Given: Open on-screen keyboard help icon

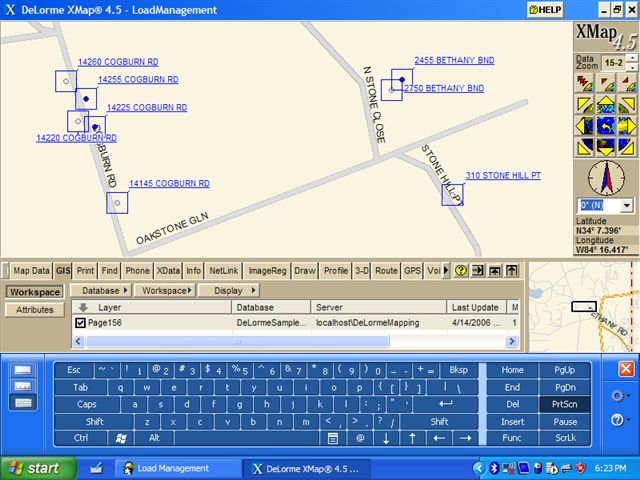Looking at the screenshot, I should (x=618, y=420).
